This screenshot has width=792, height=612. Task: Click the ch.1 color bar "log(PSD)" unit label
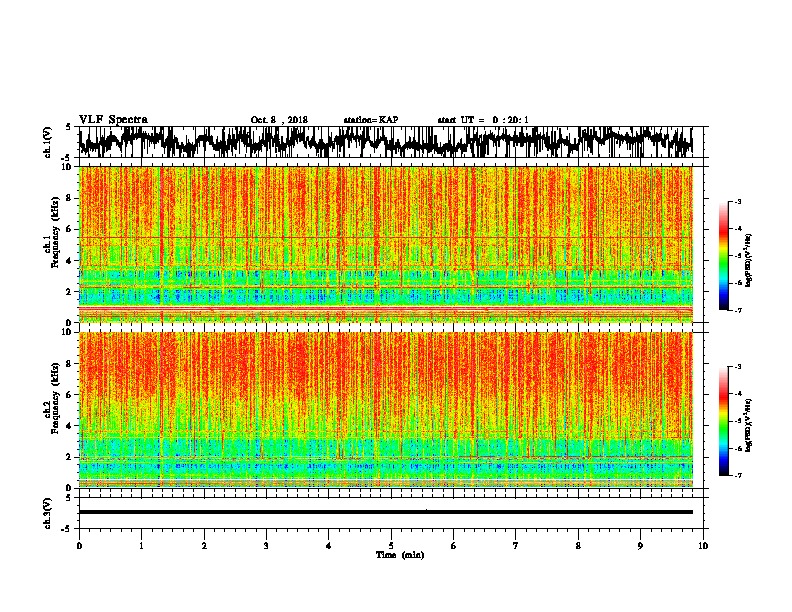749,260
